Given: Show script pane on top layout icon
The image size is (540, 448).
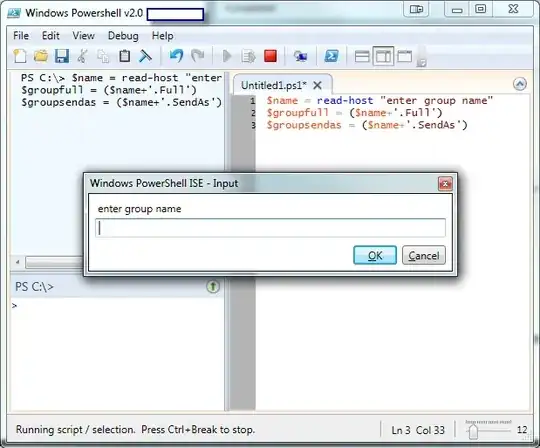Looking at the screenshot, I should tap(362, 56).
